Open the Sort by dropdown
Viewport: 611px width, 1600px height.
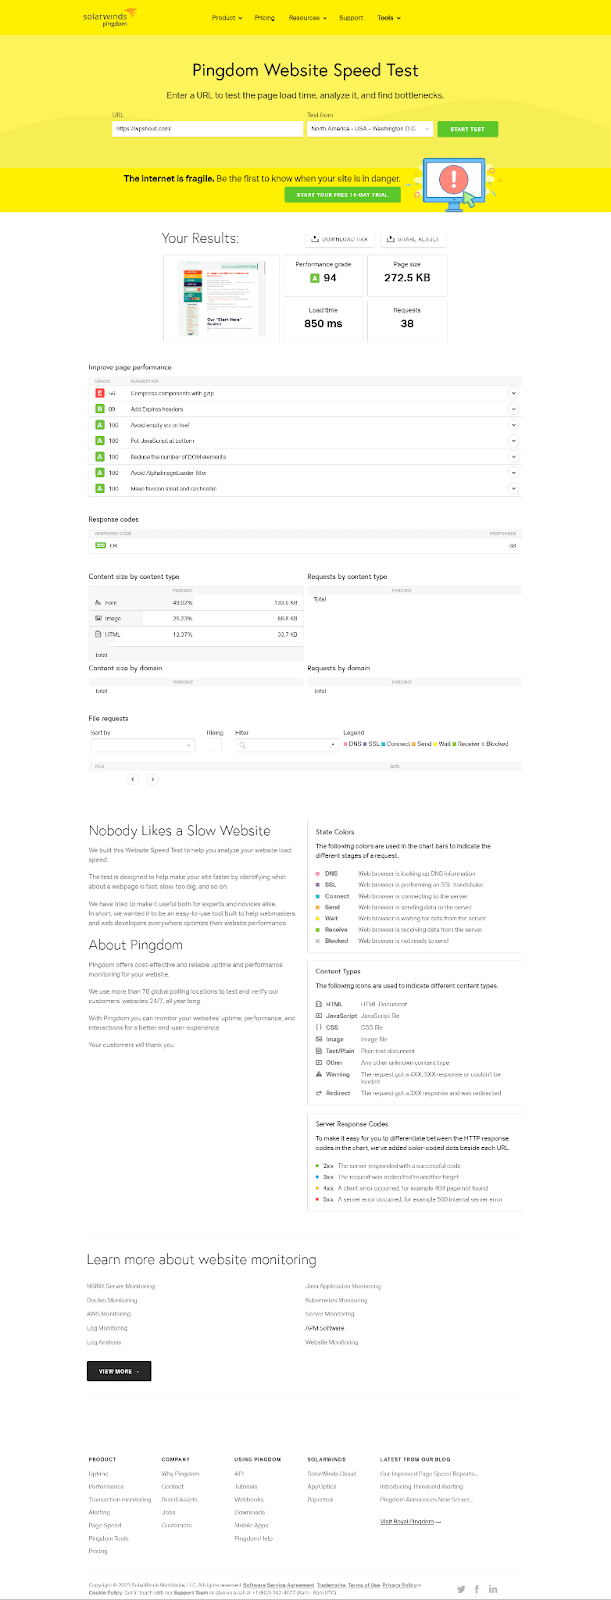click(x=142, y=745)
